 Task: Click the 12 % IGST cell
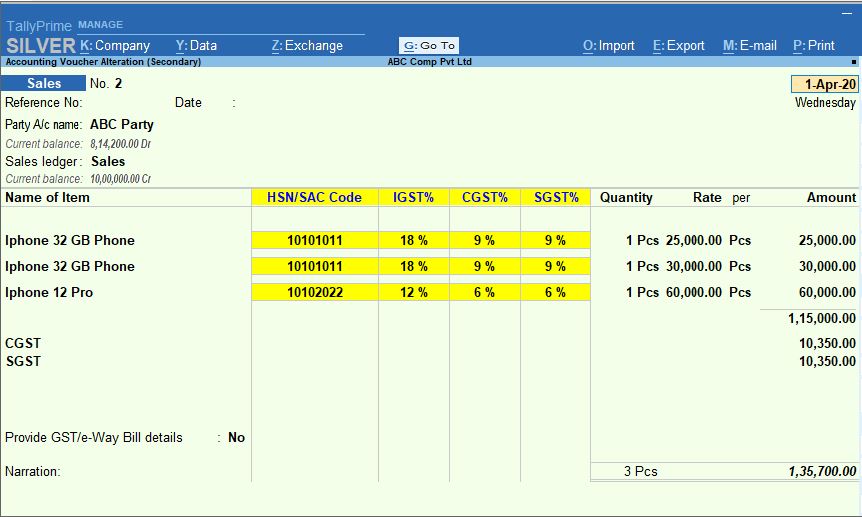413,292
